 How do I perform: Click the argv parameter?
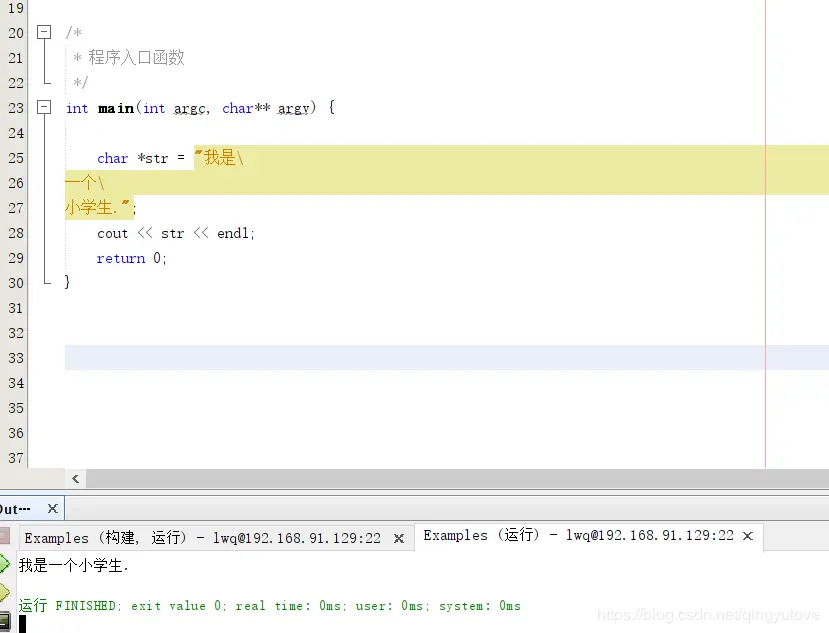point(293,108)
